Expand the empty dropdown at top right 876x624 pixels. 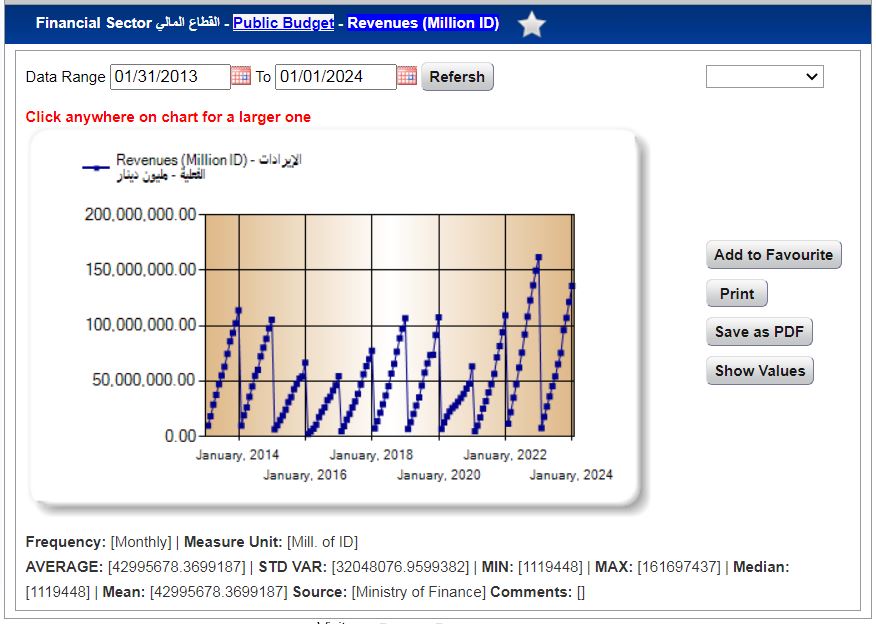pos(764,77)
